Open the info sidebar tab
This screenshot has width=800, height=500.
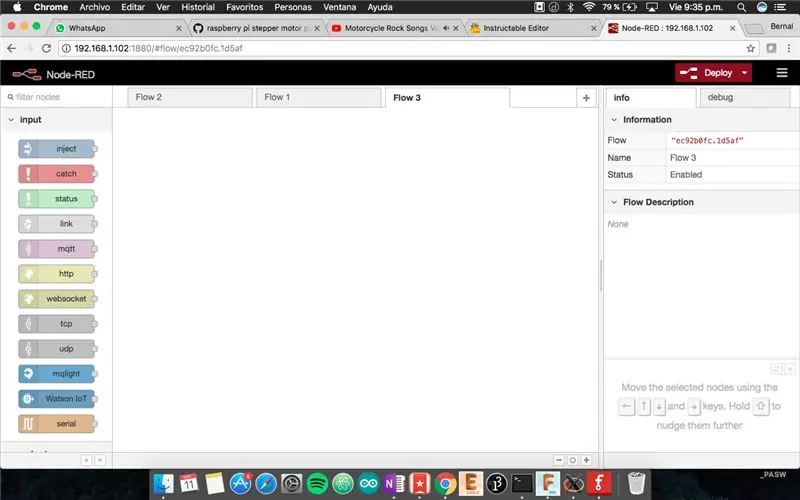[651, 97]
